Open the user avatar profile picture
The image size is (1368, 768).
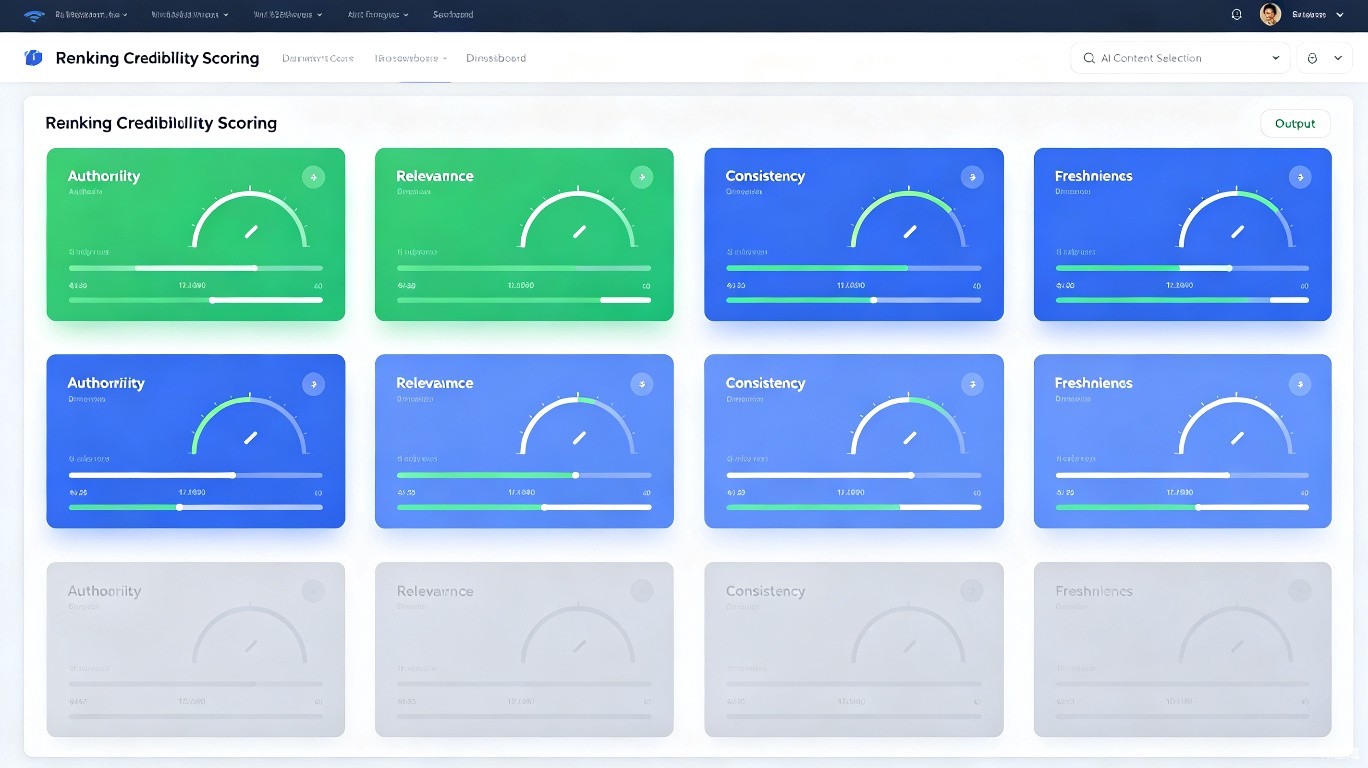pyautogui.click(x=1270, y=15)
